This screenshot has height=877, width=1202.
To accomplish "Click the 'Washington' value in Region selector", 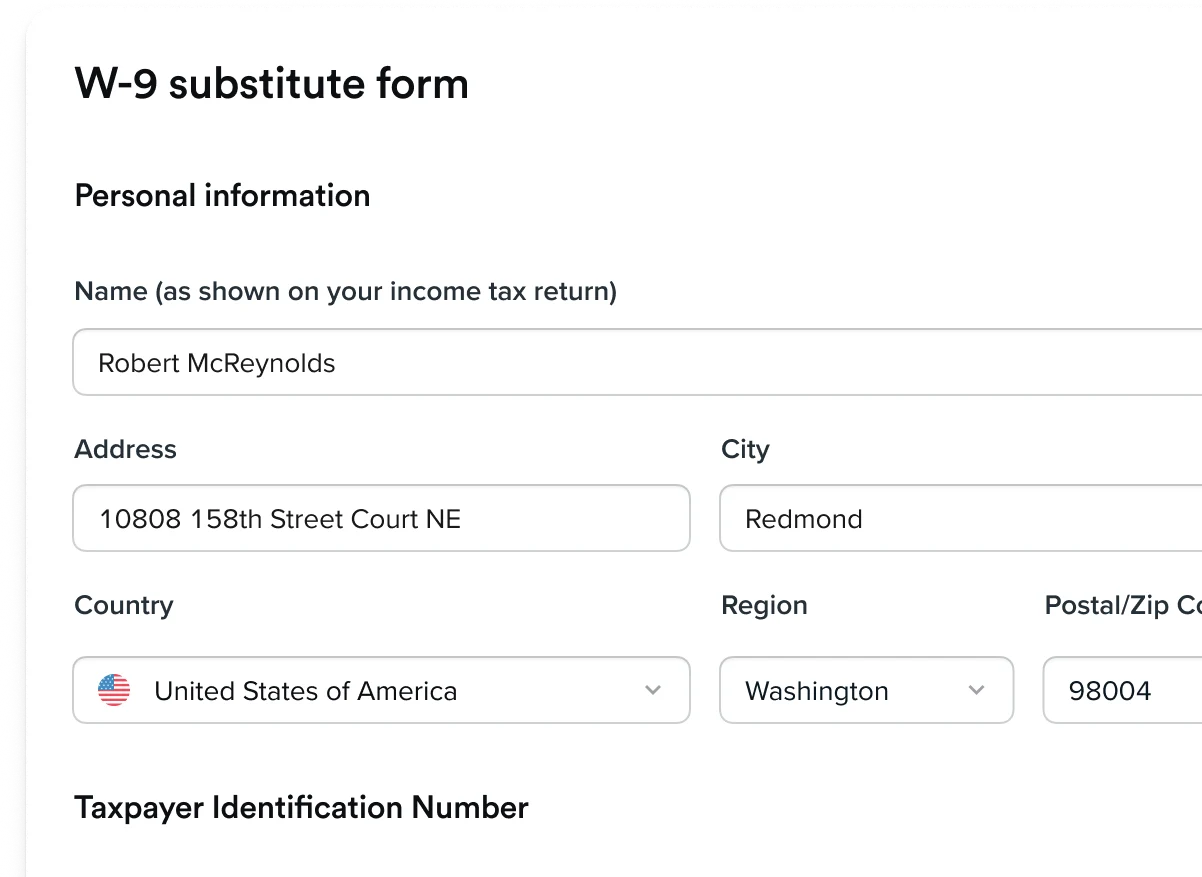I will (817, 691).
